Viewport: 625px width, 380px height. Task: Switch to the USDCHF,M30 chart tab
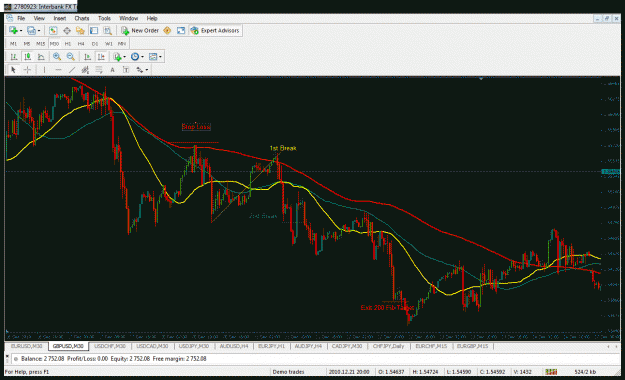point(110,346)
